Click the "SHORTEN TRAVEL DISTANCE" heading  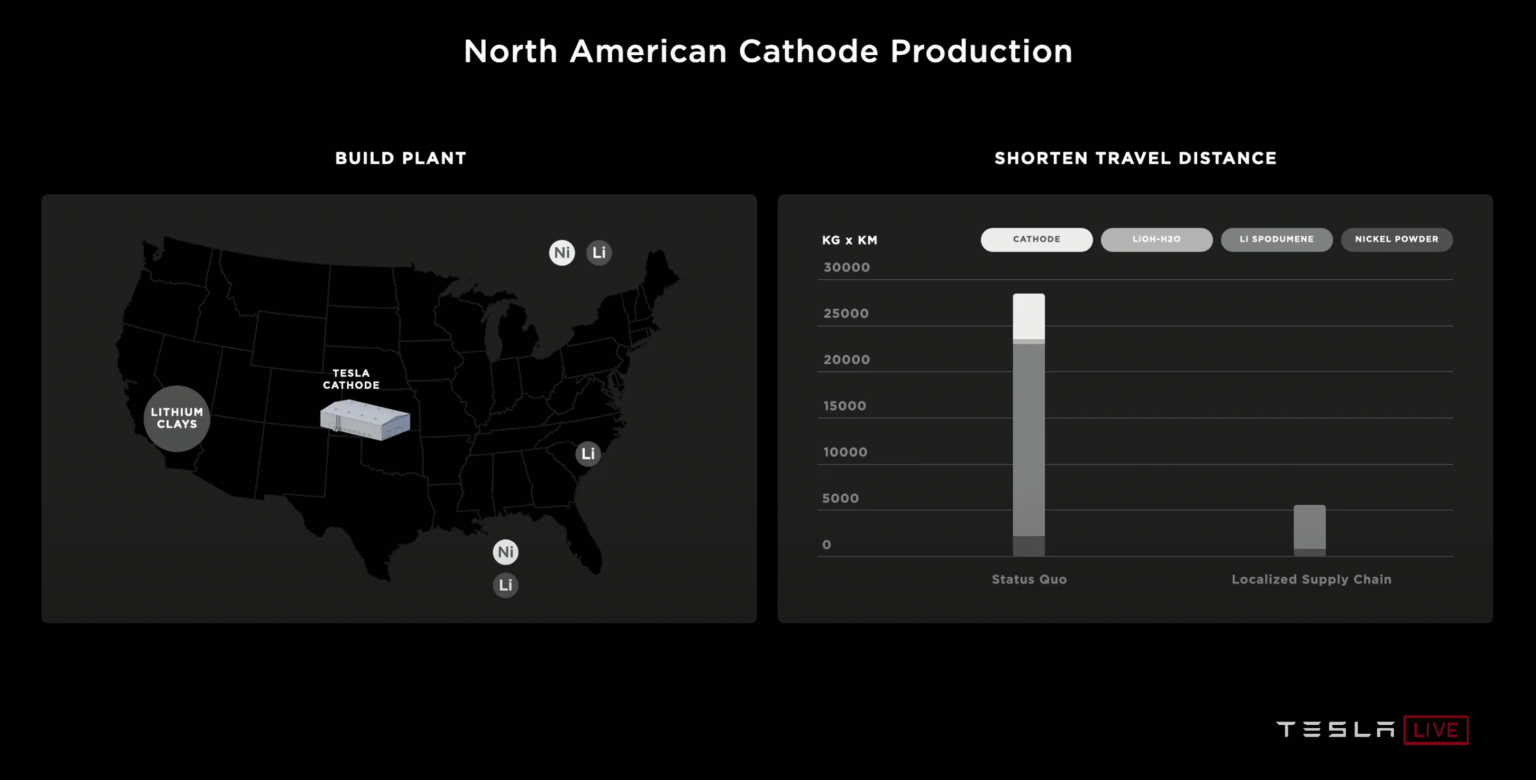tap(1135, 158)
